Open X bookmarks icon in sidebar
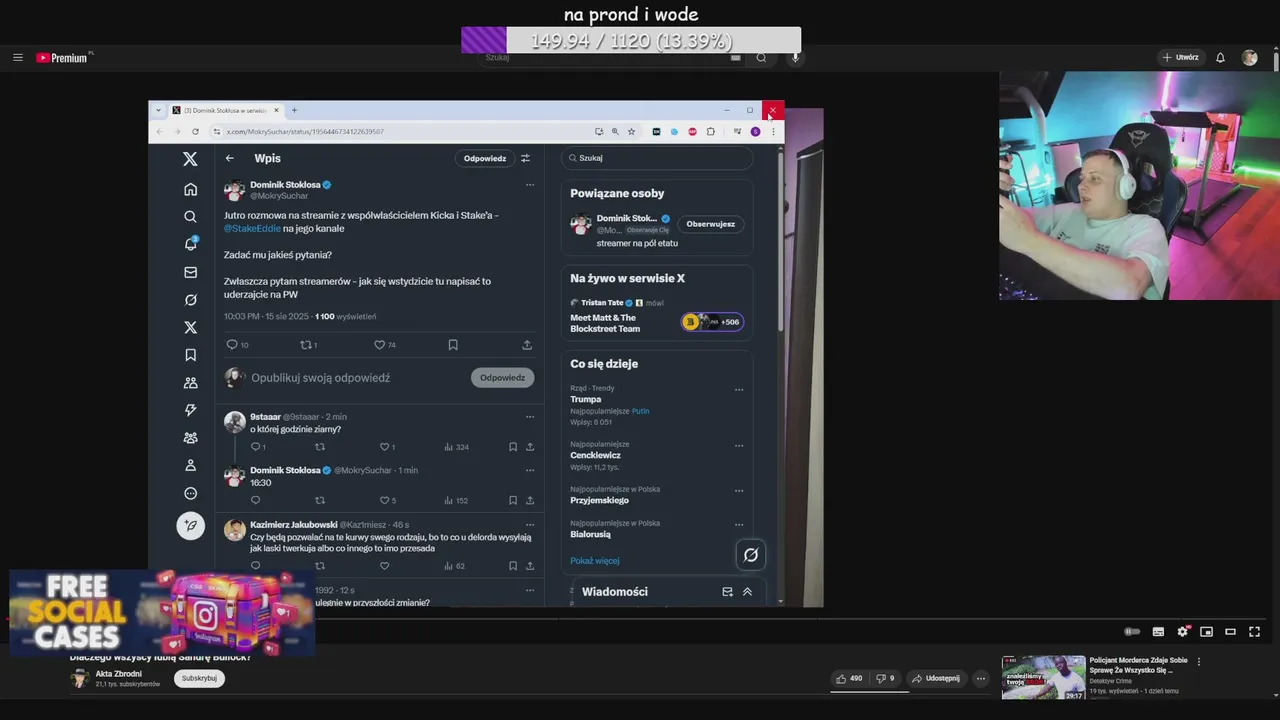This screenshot has height=720, width=1280. [x=190, y=355]
